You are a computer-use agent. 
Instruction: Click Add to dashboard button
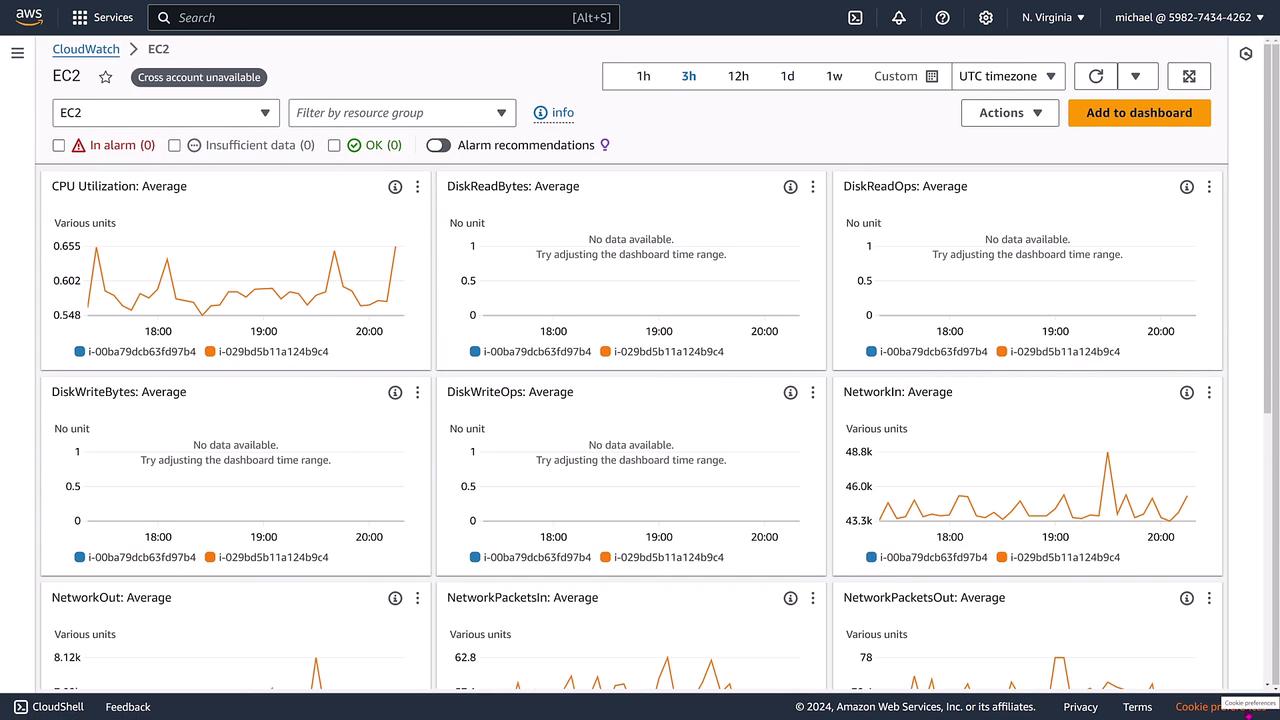coord(1139,113)
